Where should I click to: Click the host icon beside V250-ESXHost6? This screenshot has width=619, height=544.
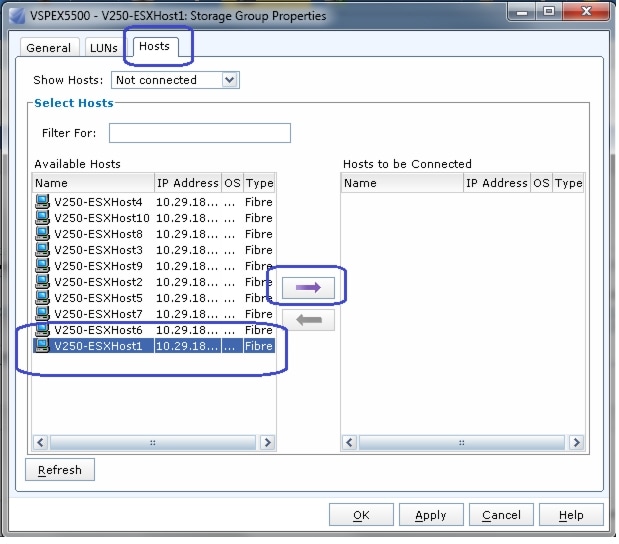pyautogui.click(x=42, y=329)
